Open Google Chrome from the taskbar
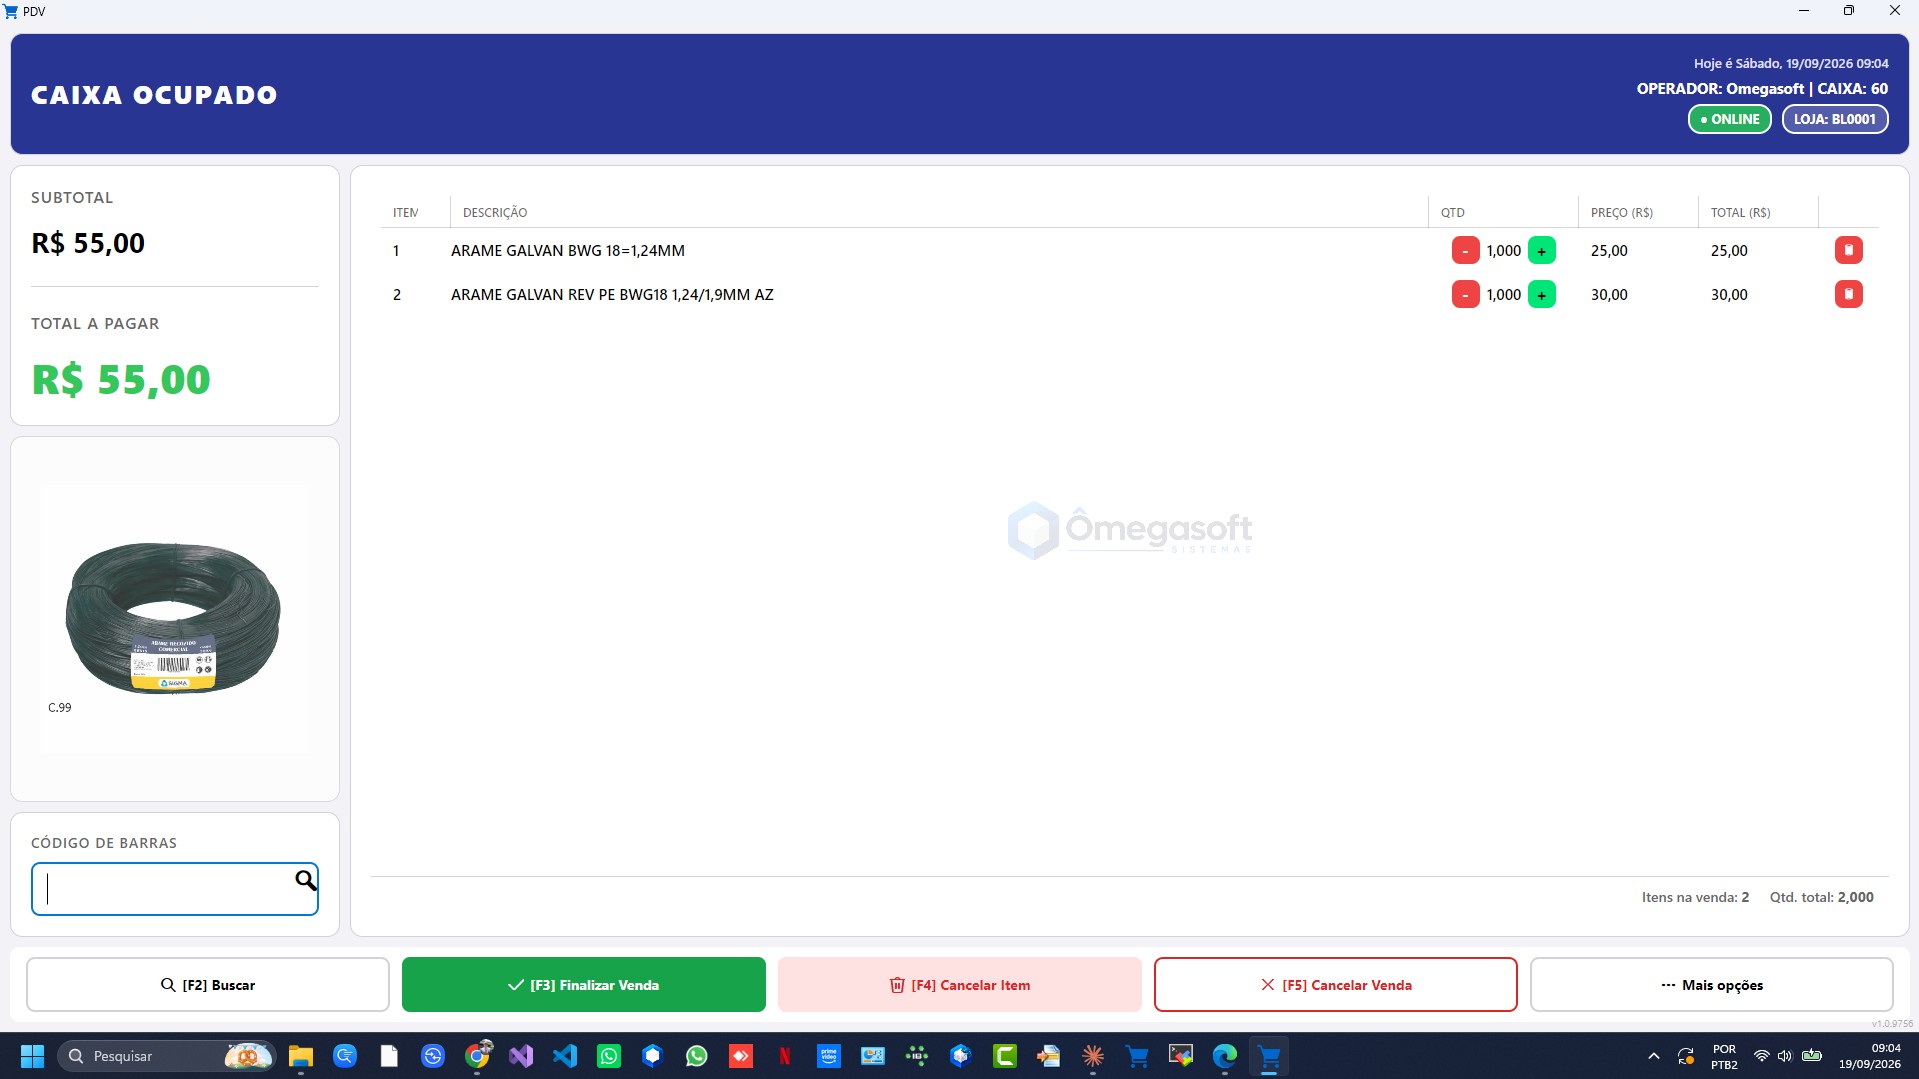The image size is (1919, 1079). (x=478, y=1056)
